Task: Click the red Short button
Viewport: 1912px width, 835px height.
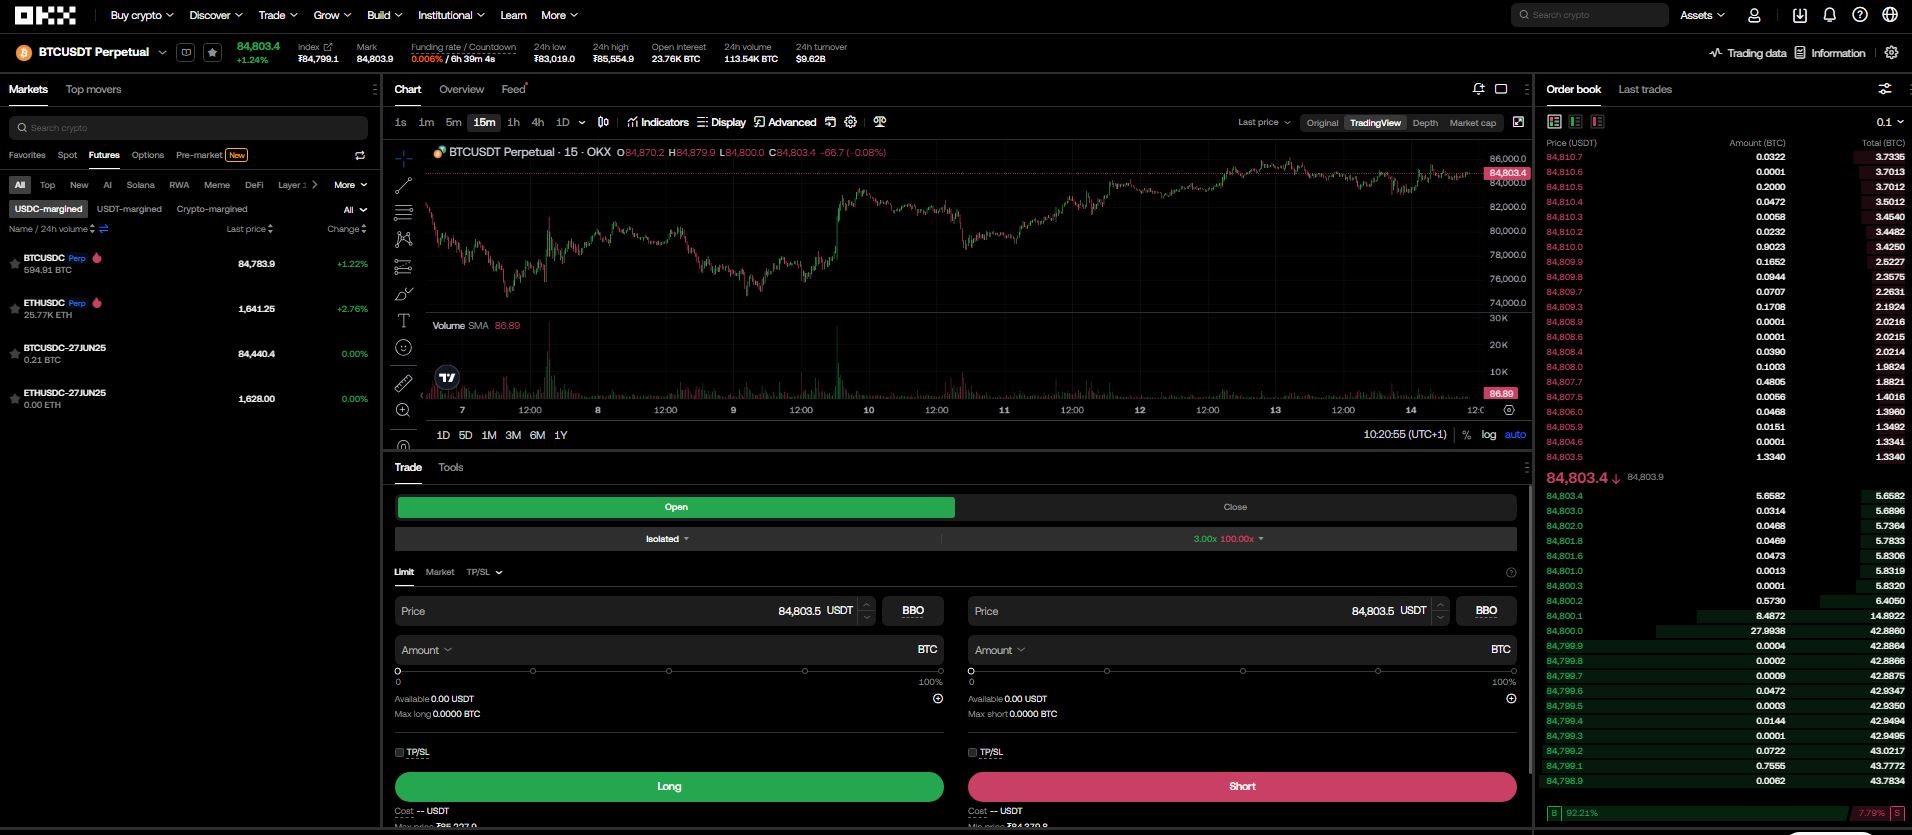Action: pyautogui.click(x=1242, y=786)
